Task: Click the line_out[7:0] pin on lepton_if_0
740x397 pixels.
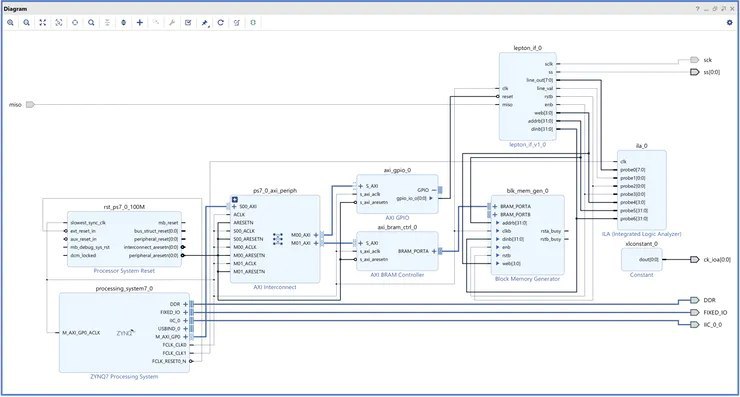Action: click(539, 80)
